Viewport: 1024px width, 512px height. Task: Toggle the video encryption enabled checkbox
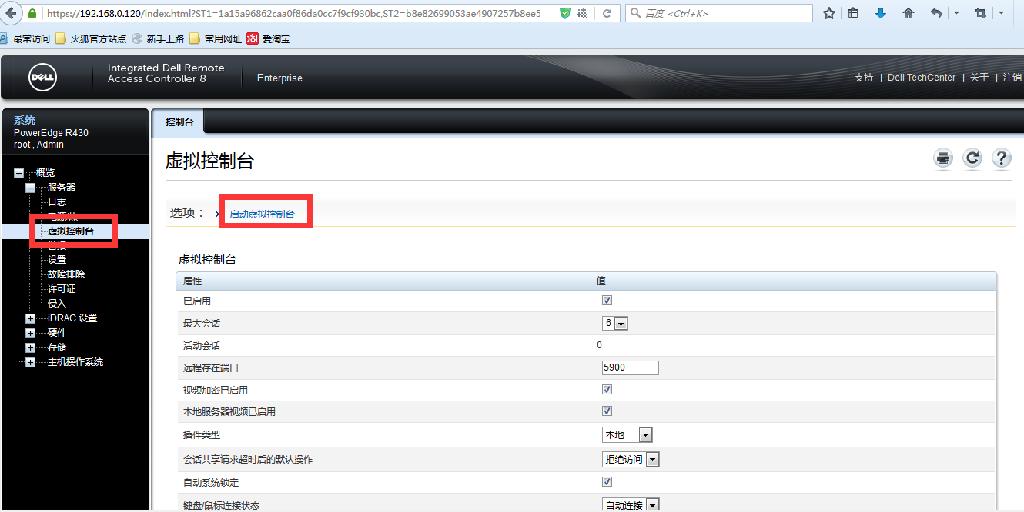click(x=607, y=389)
